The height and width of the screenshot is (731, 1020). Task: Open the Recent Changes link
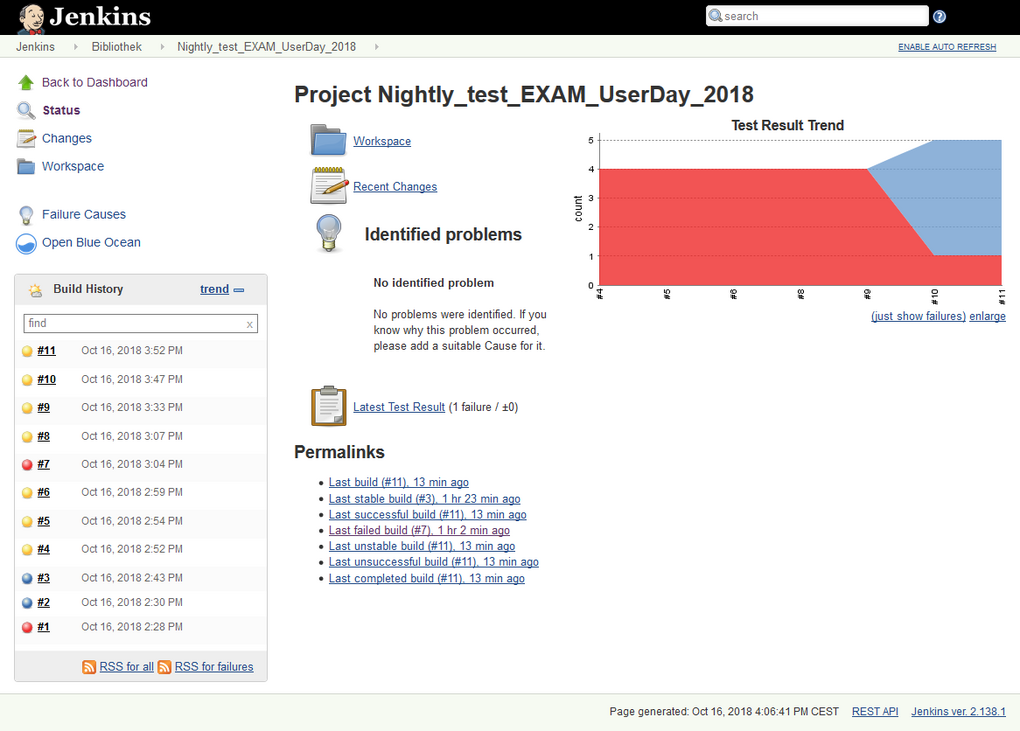pyautogui.click(x=395, y=187)
